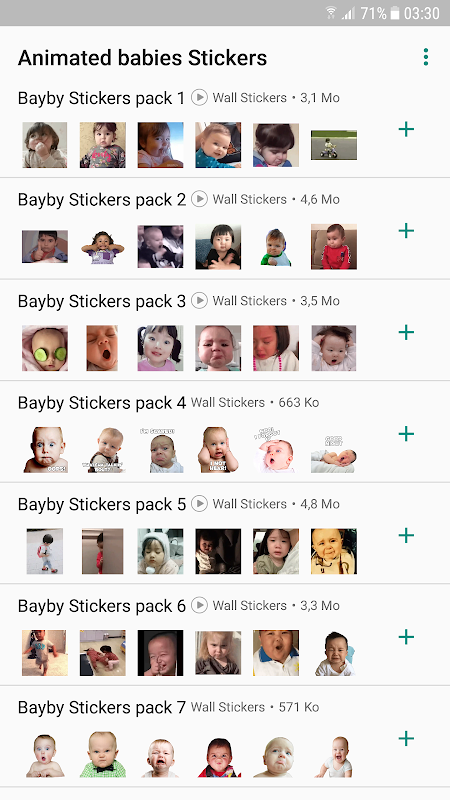Select the tricycle sticker in pack 1

point(334,145)
